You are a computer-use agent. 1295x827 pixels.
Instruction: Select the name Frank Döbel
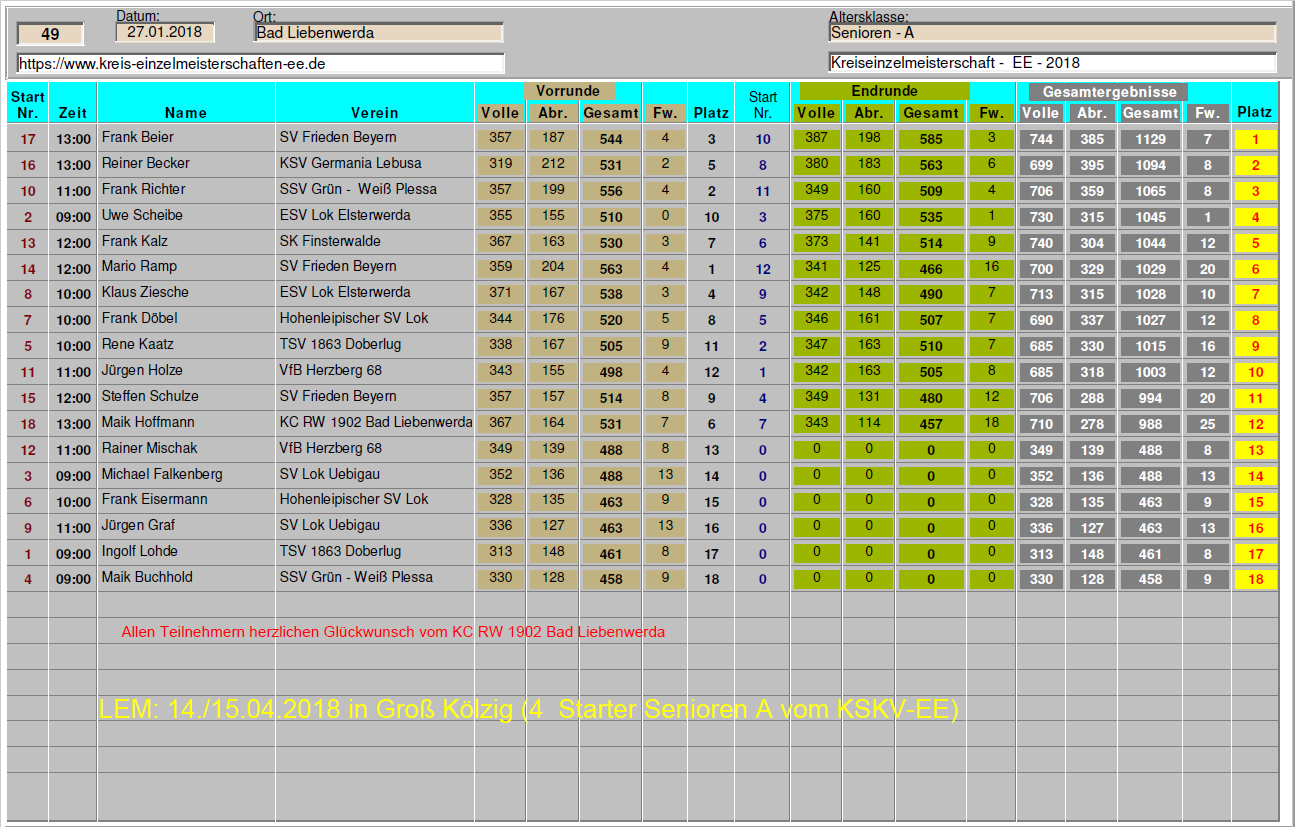(x=140, y=318)
